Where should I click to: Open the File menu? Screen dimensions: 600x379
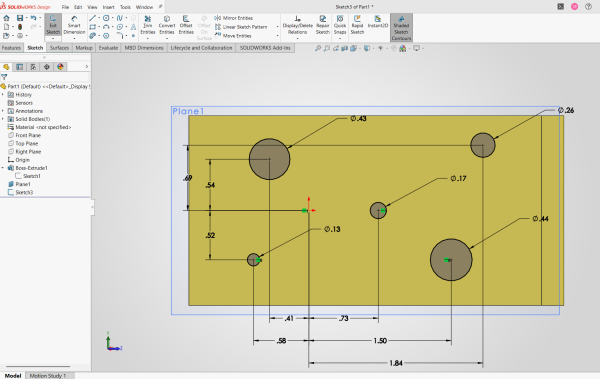coord(65,7)
